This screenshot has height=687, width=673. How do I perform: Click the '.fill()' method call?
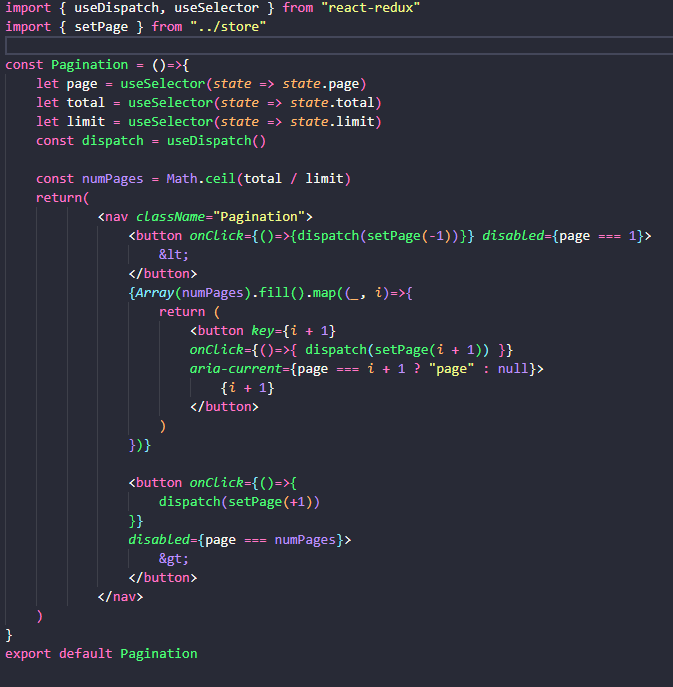(x=278, y=293)
